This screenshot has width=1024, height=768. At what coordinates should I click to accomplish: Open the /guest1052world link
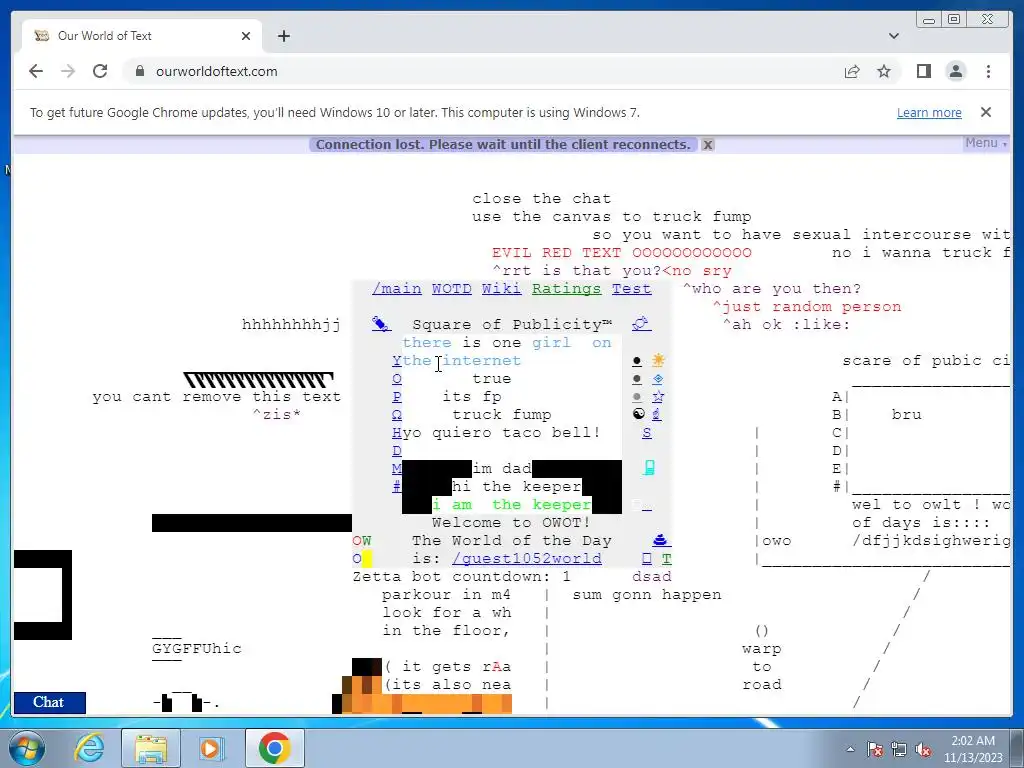coord(526,559)
